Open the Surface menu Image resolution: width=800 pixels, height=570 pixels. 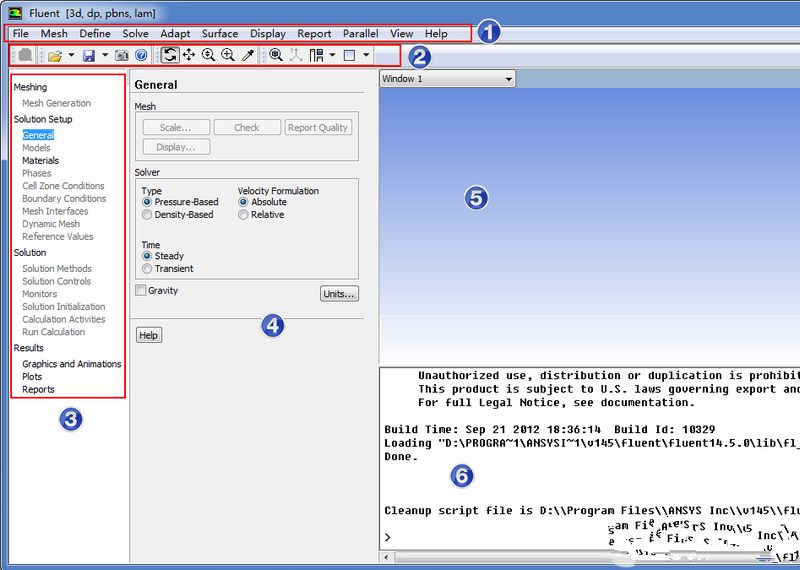[220, 34]
